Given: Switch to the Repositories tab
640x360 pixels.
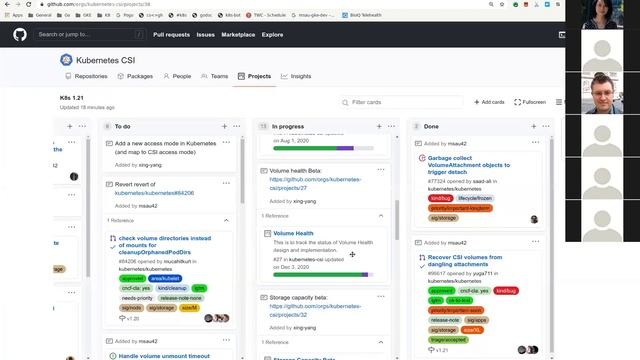Looking at the screenshot, I should click(x=87, y=76).
